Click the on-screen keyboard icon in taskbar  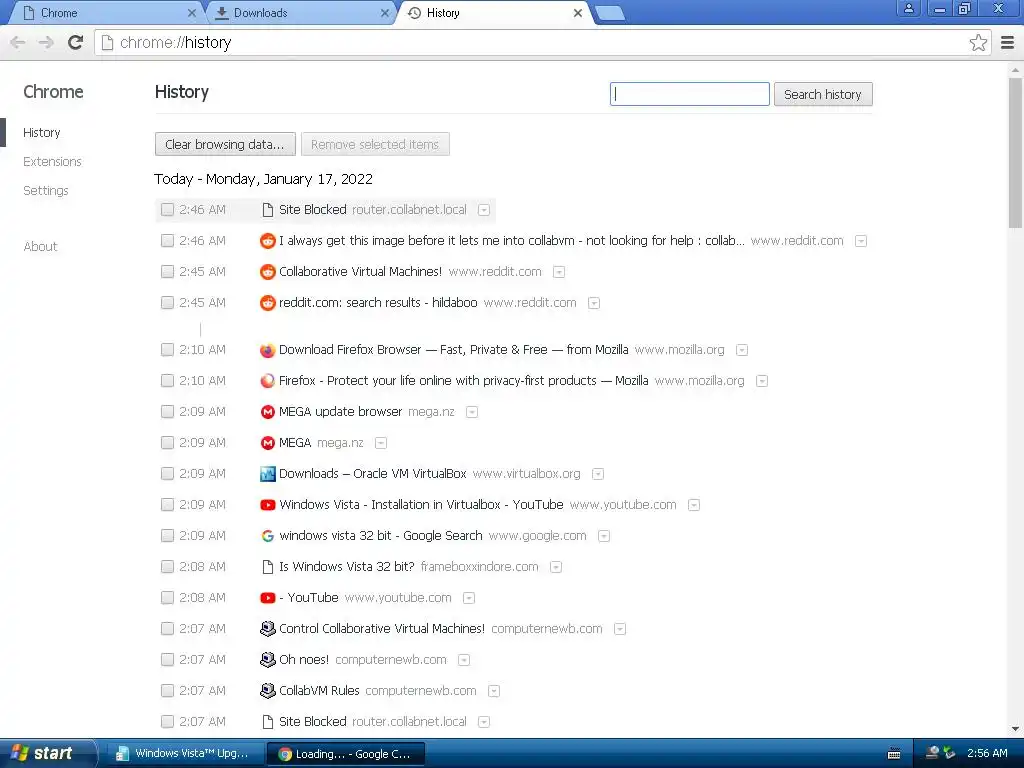(894, 754)
